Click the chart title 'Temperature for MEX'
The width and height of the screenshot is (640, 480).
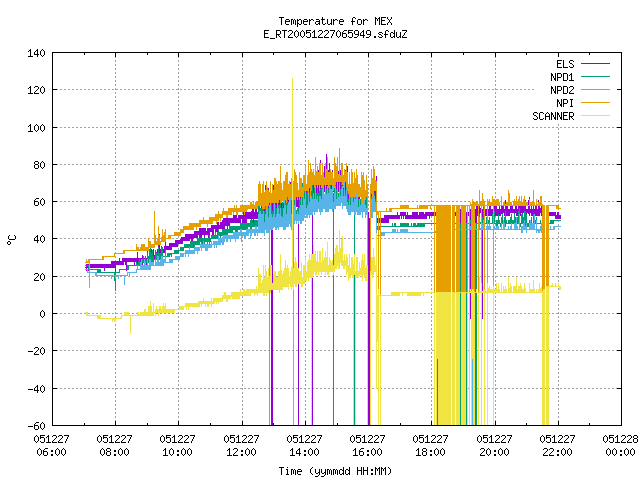tap(335, 21)
